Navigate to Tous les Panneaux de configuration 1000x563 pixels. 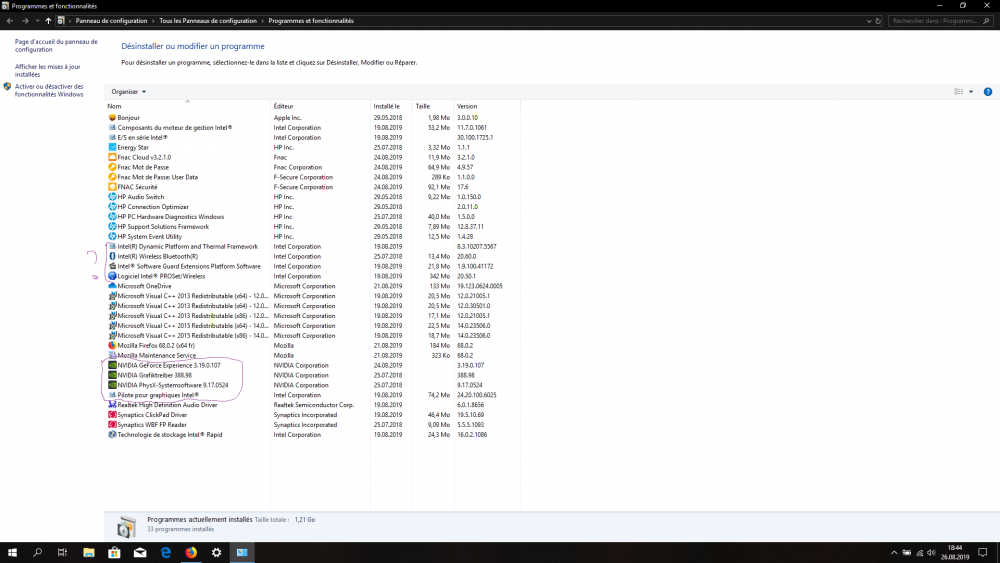(208, 20)
